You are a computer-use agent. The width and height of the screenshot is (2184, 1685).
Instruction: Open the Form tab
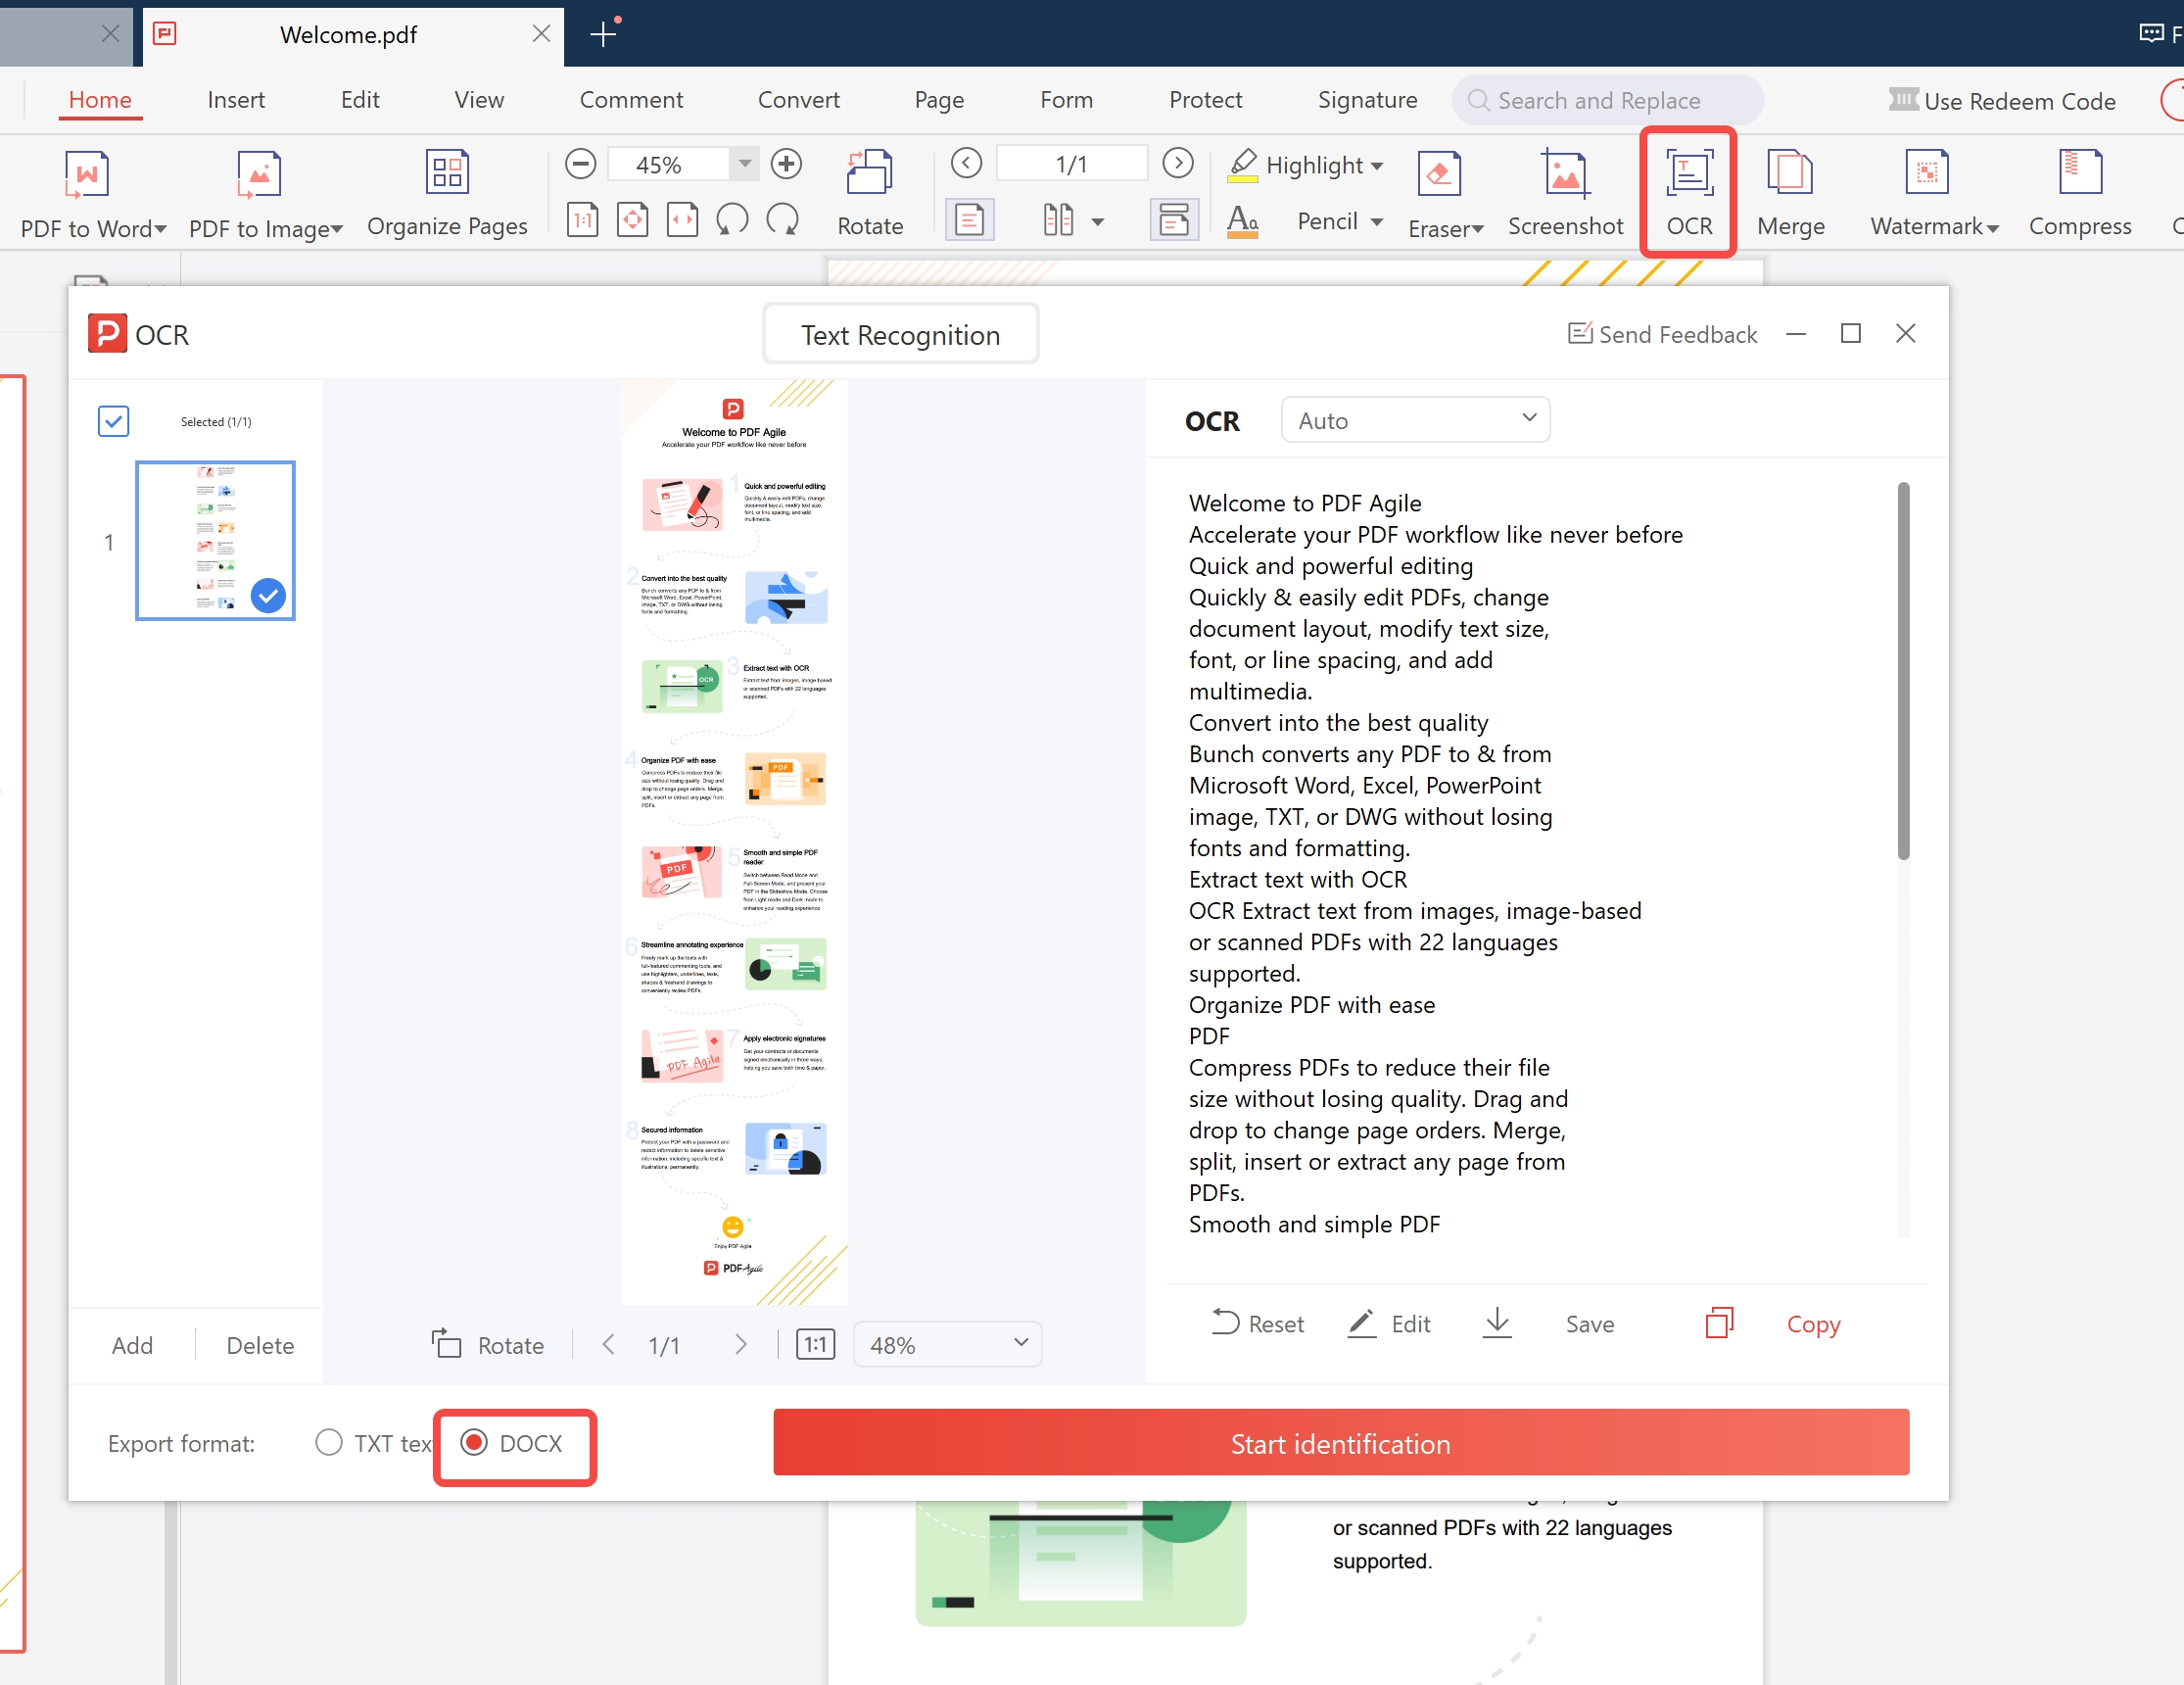pos(1066,100)
